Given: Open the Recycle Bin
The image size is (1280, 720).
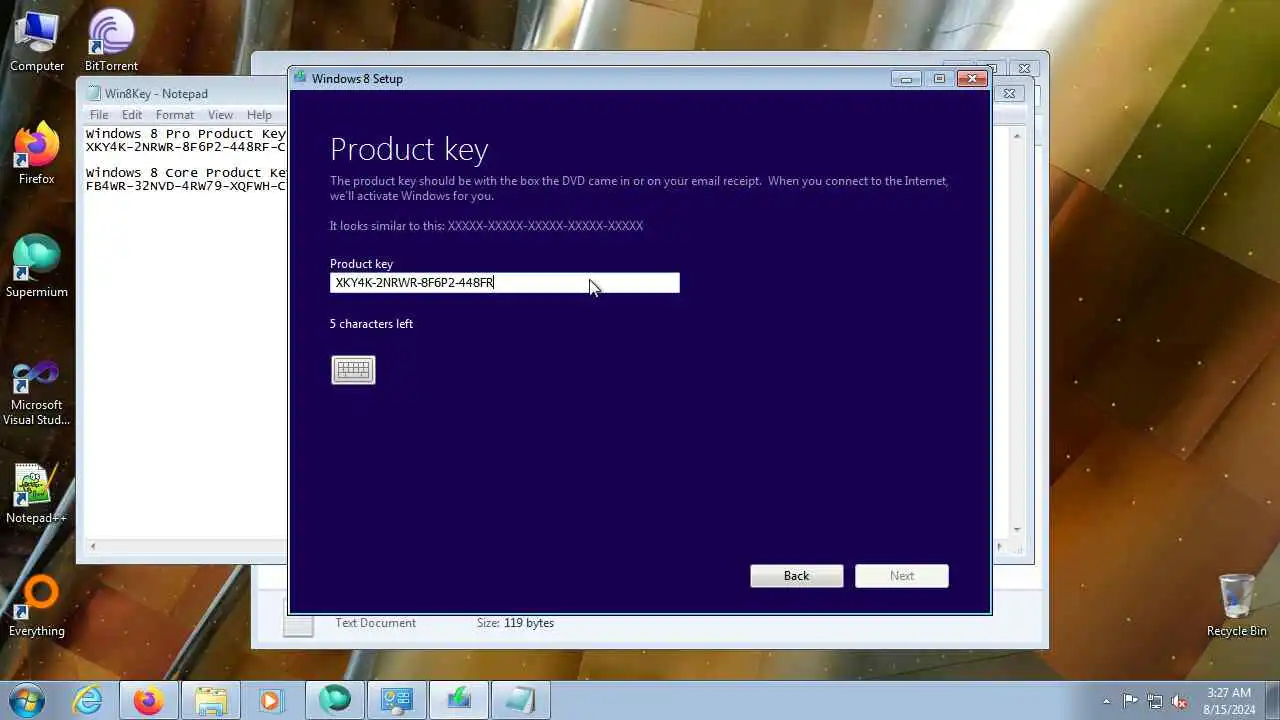Looking at the screenshot, I should (x=1237, y=606).
